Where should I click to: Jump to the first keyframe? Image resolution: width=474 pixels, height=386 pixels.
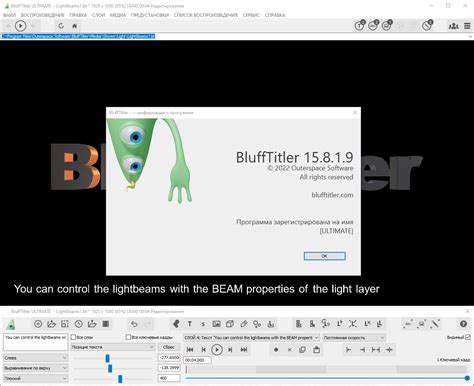pyautogui.click(x=190, y=350)
